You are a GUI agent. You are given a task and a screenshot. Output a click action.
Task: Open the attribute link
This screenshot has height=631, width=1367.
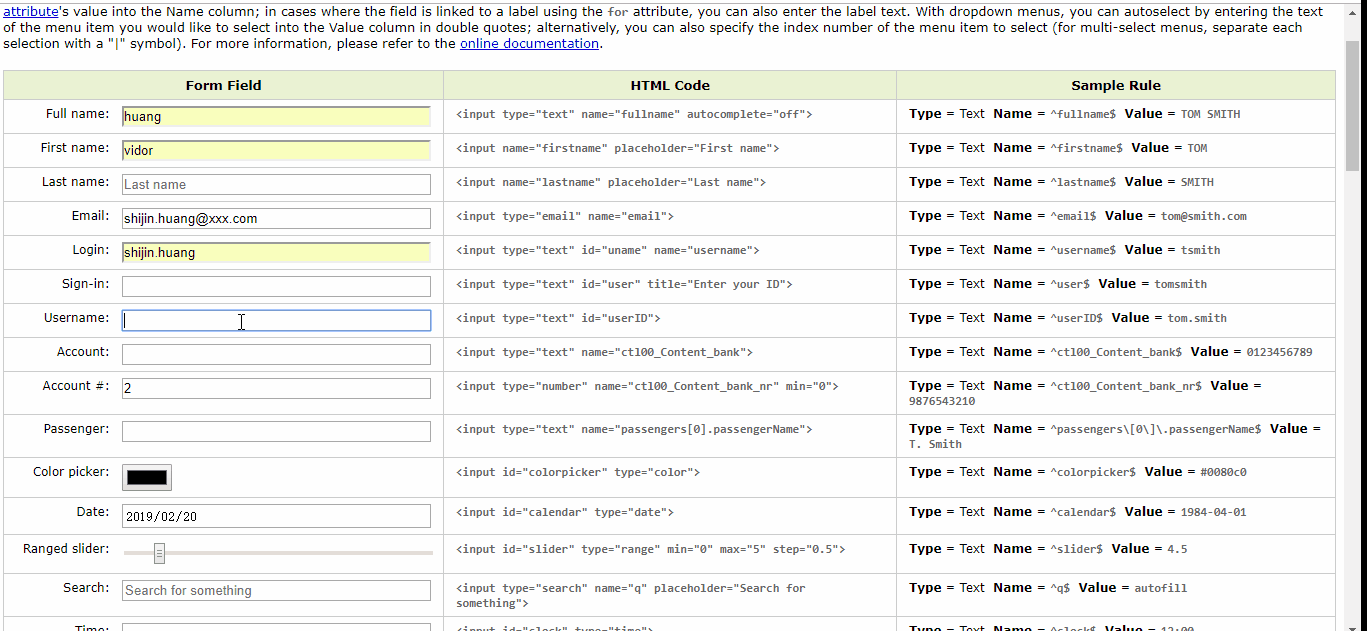pyautogui.click(x=30, y=11)
